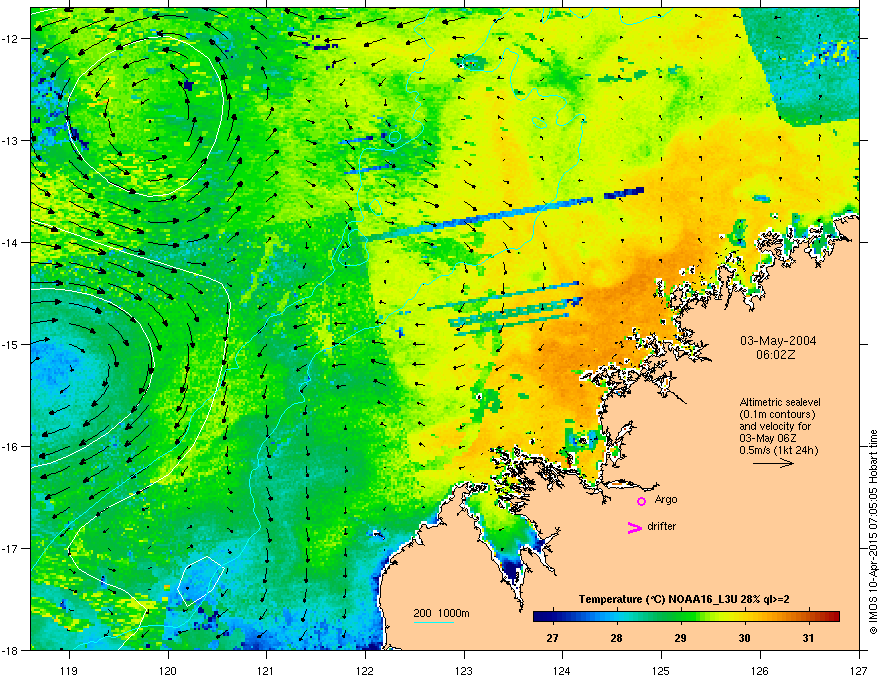The image size is (880, 680).
Task: Click latitude axis label -18
Action: point(11,650)
